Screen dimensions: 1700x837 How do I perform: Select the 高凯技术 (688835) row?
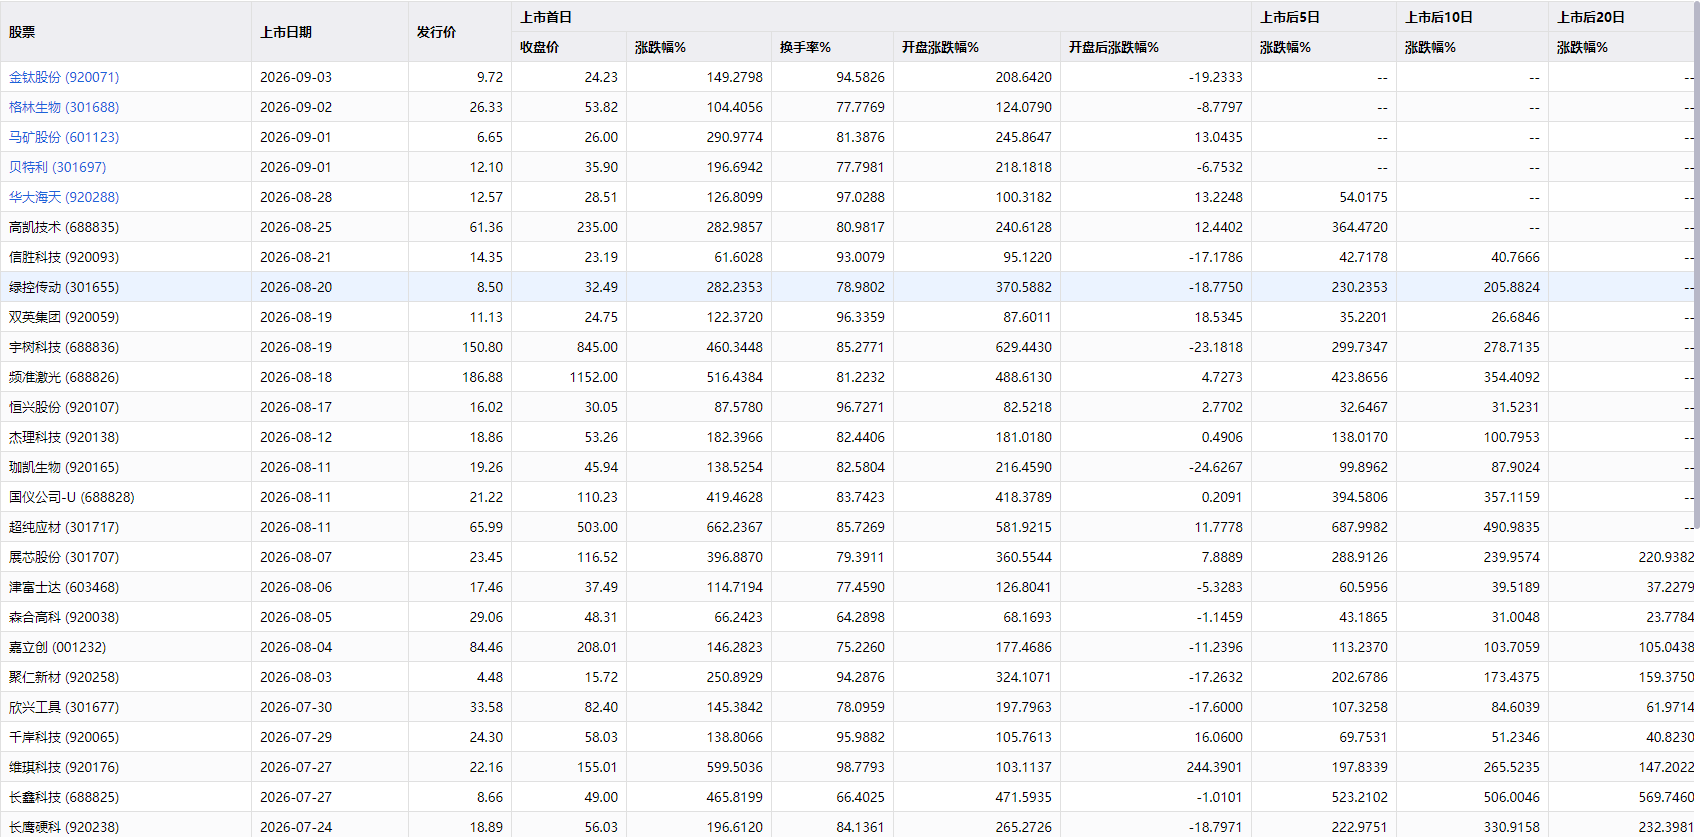click(850, 227)
